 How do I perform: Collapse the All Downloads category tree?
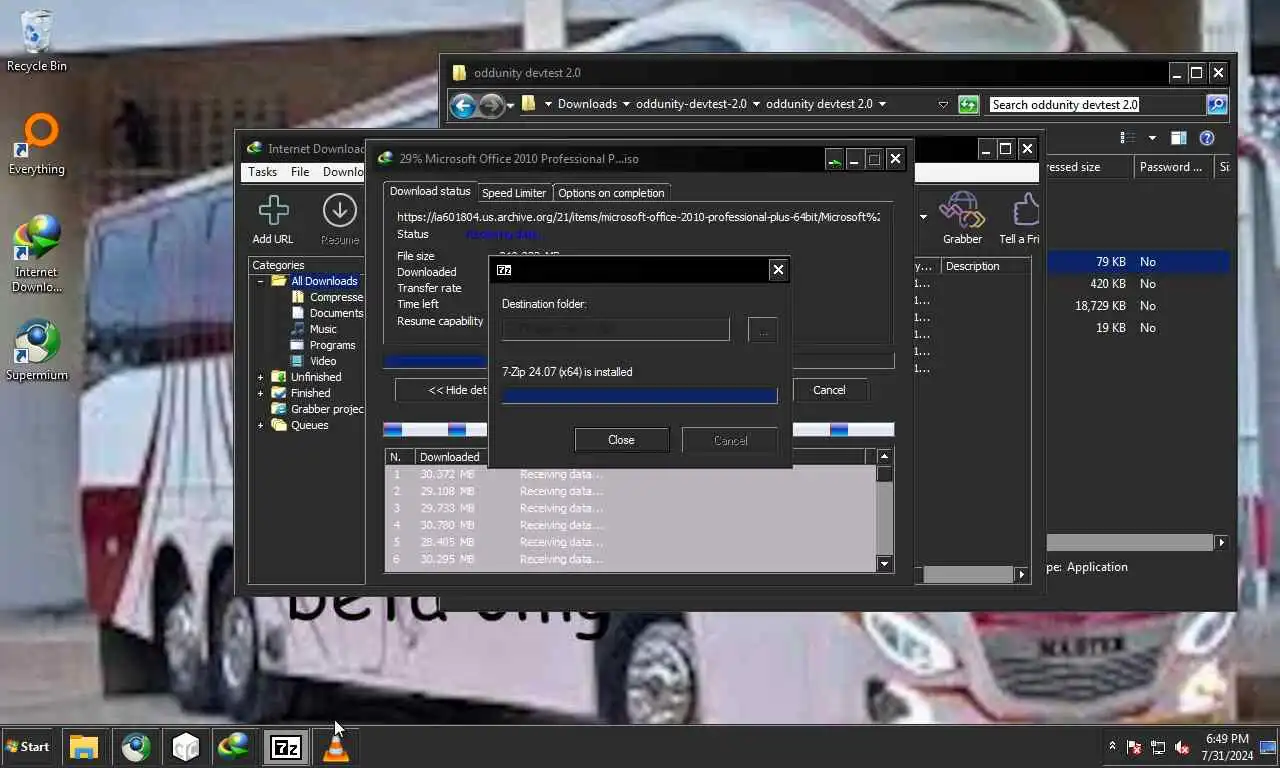(x=261, y=281)
